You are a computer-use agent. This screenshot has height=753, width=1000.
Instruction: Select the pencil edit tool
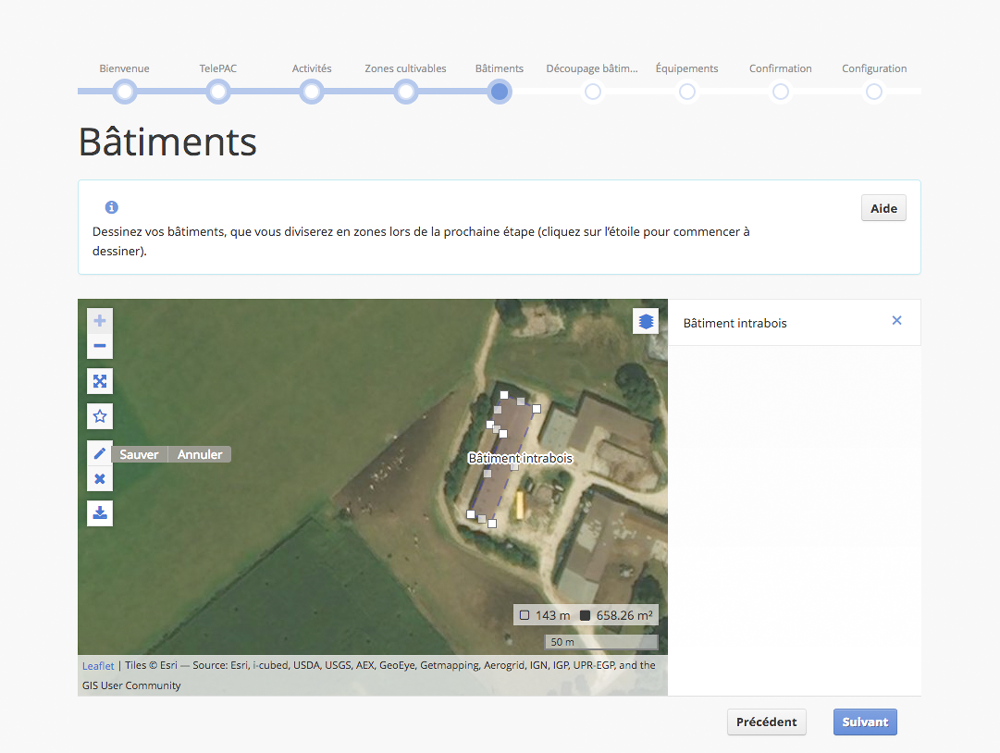point(99,453)
